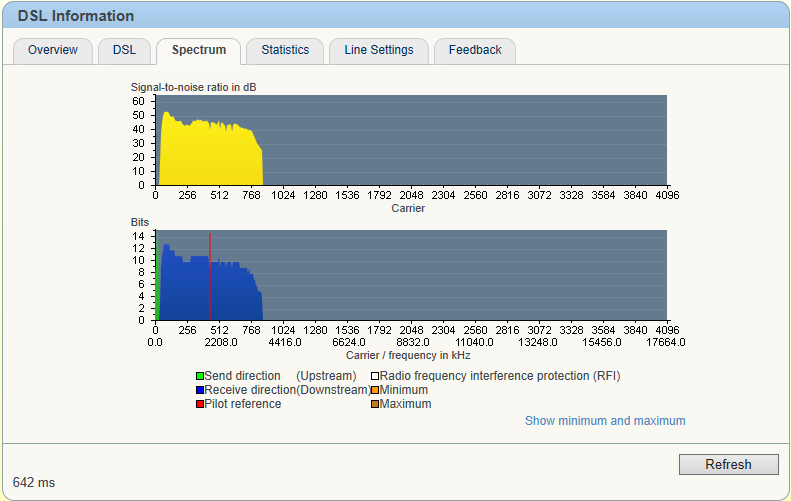Click the red pilot reference line in Bits chart
Image resolution: width=791 pixels, height=501 pixels.
pos(210,276)
